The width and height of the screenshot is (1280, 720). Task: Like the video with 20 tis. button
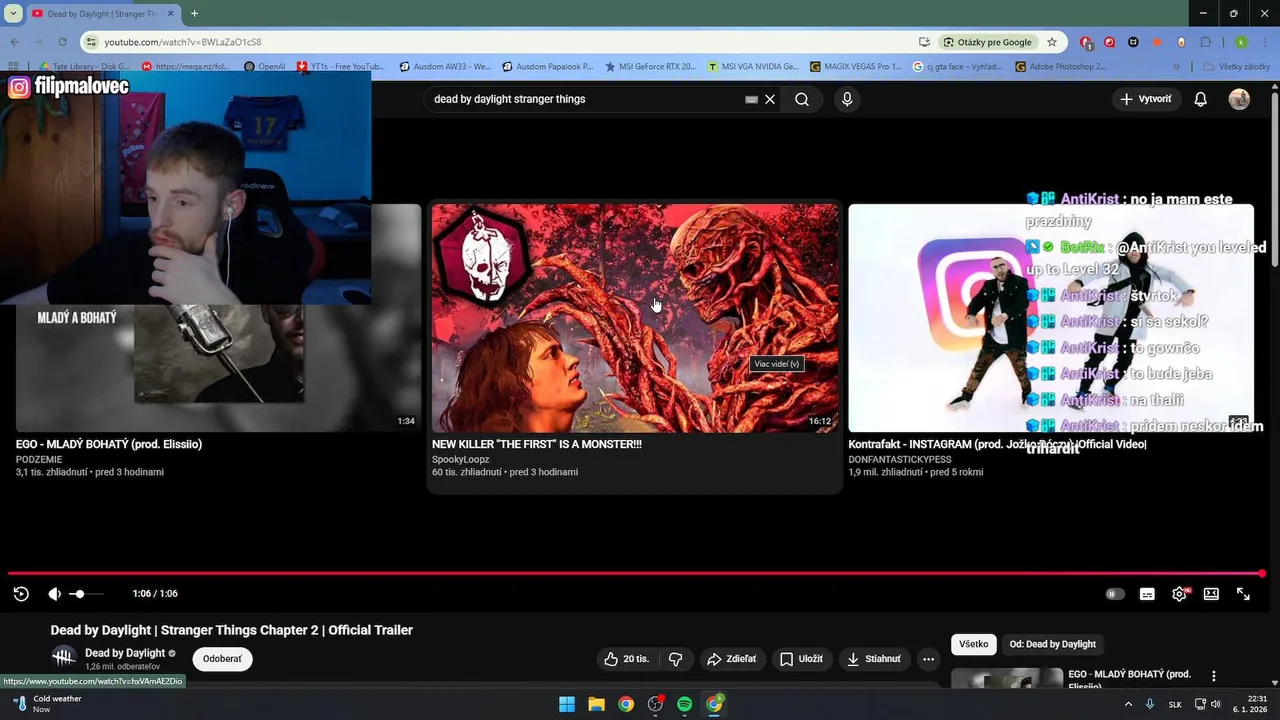click(627, 659)
